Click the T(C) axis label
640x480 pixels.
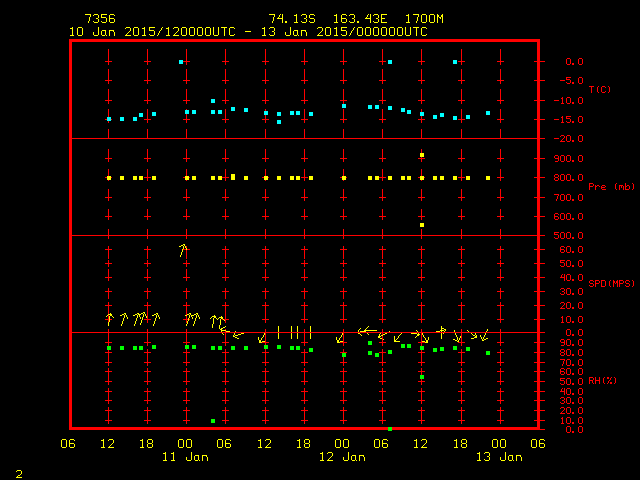coord(599,90)
